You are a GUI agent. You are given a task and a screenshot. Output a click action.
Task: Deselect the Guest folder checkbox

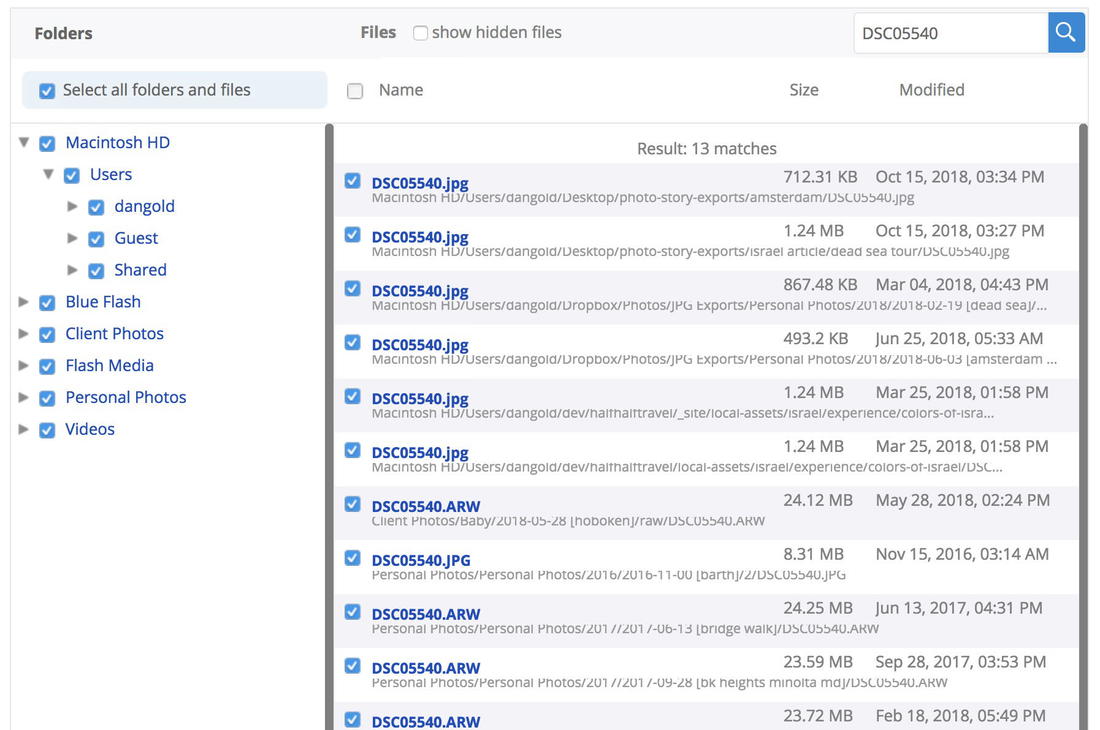click(96, 239)
